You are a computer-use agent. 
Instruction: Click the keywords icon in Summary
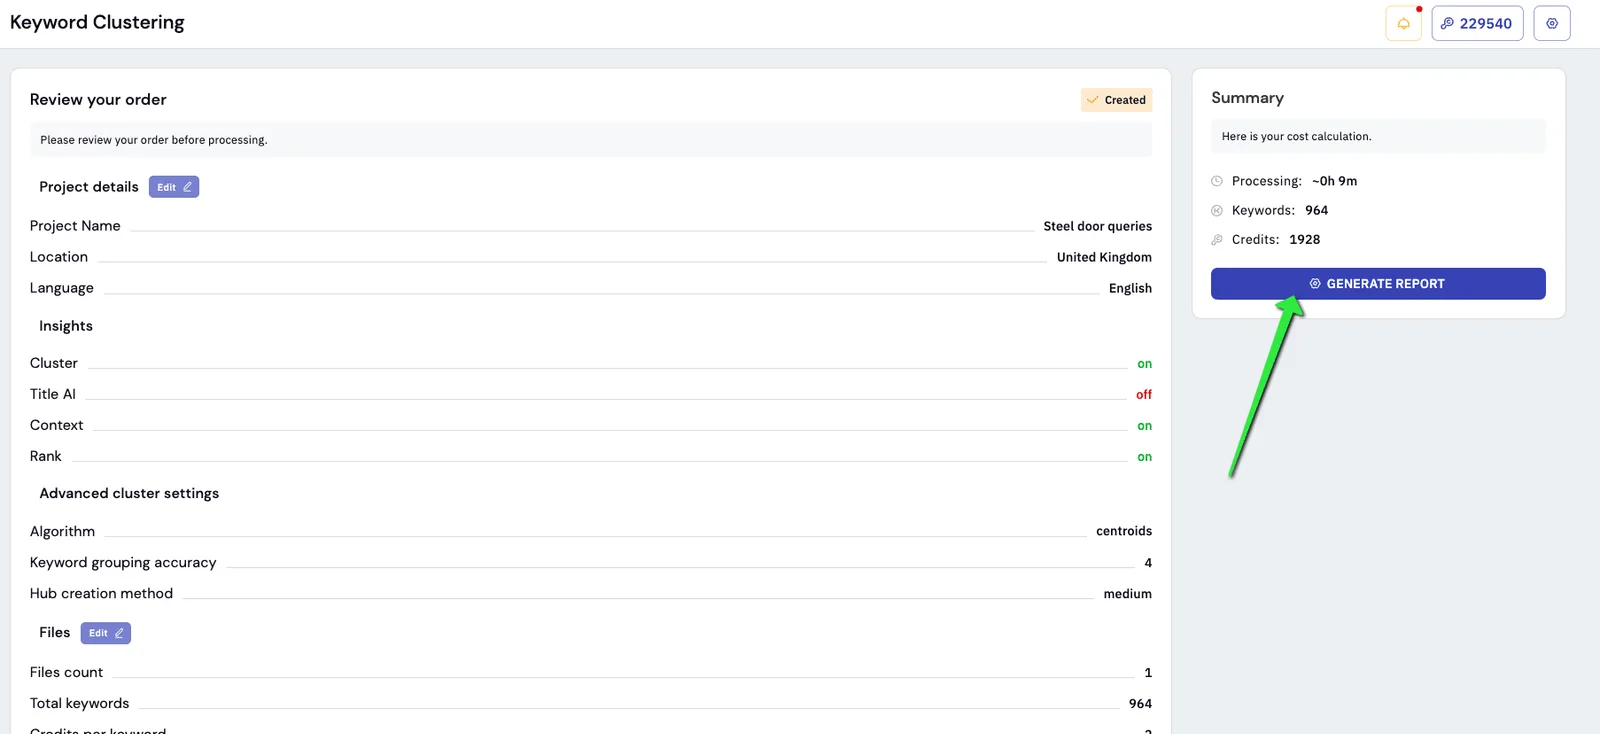pyautogui.click(x=1217, y=210)
